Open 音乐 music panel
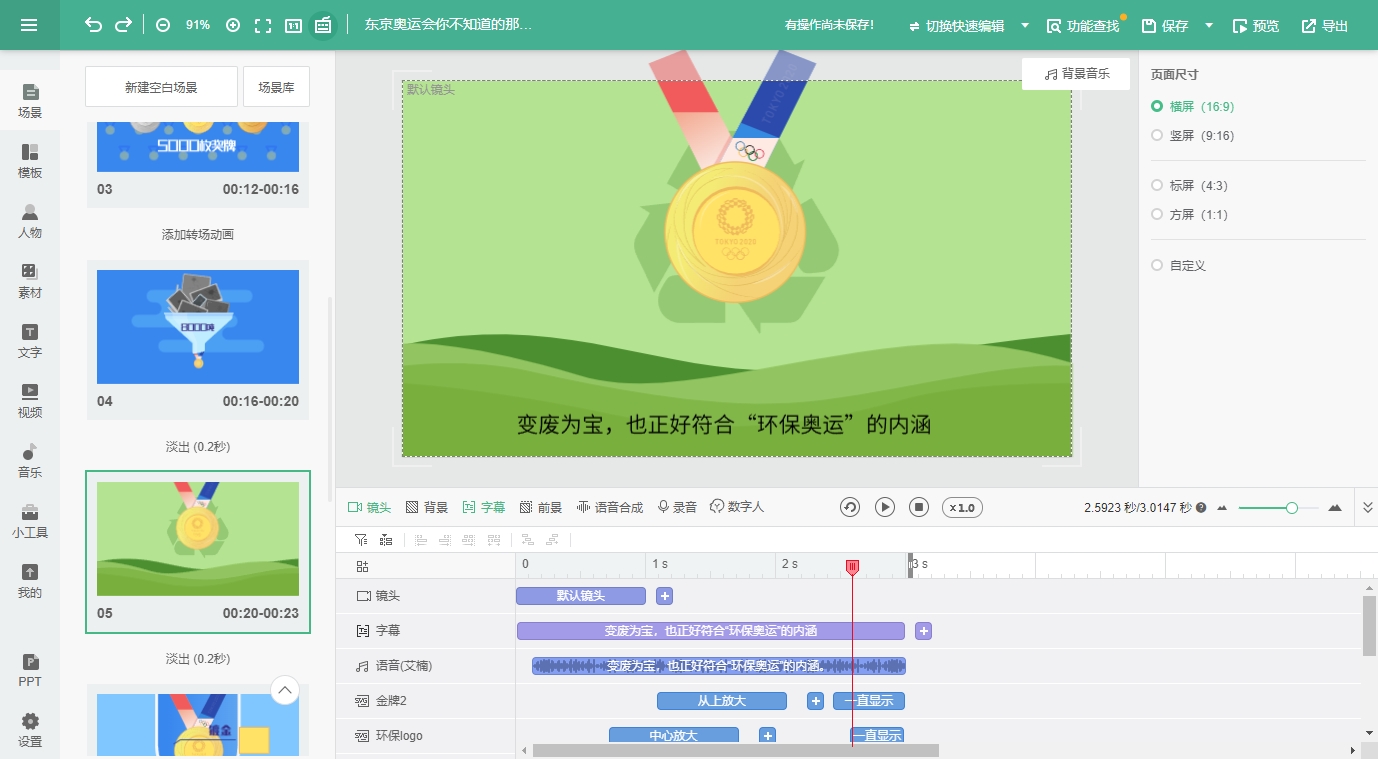This screenshot has width=1378, height=759. tap(30, 461)
